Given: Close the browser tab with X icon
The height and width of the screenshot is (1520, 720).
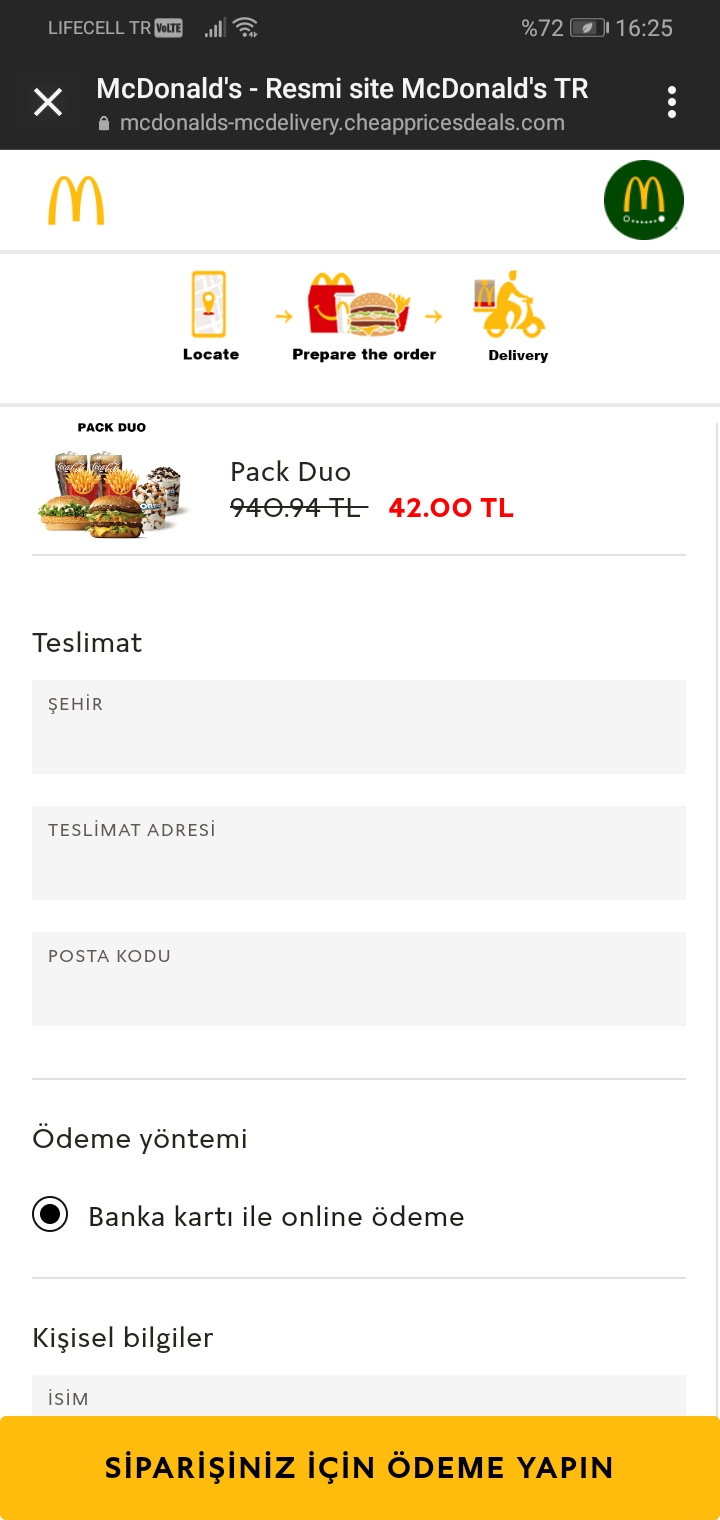Looking at the screenshot, I should point(48,102).
